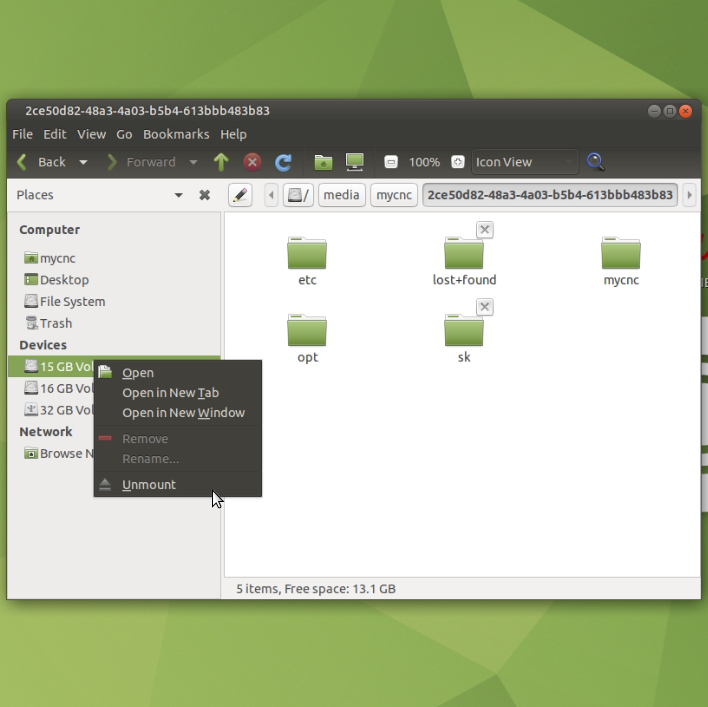Choose Unmount in the context menu
Screen dimensions: 708x707
(149, 485)
